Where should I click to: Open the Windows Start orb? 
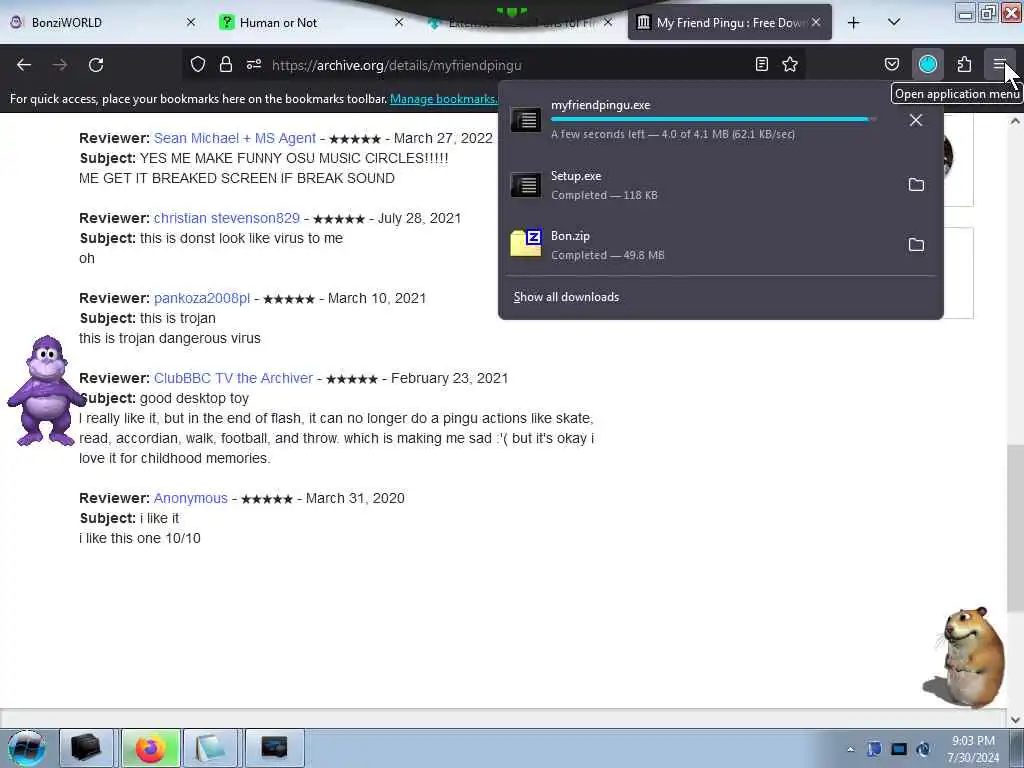[26, 748]
